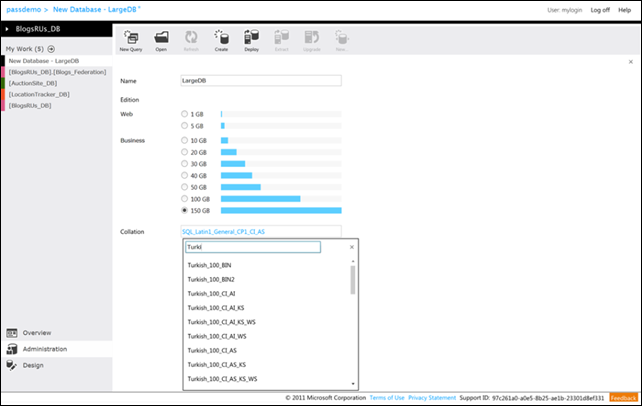Click the collation list scroll up arrow

pos(353,261)
